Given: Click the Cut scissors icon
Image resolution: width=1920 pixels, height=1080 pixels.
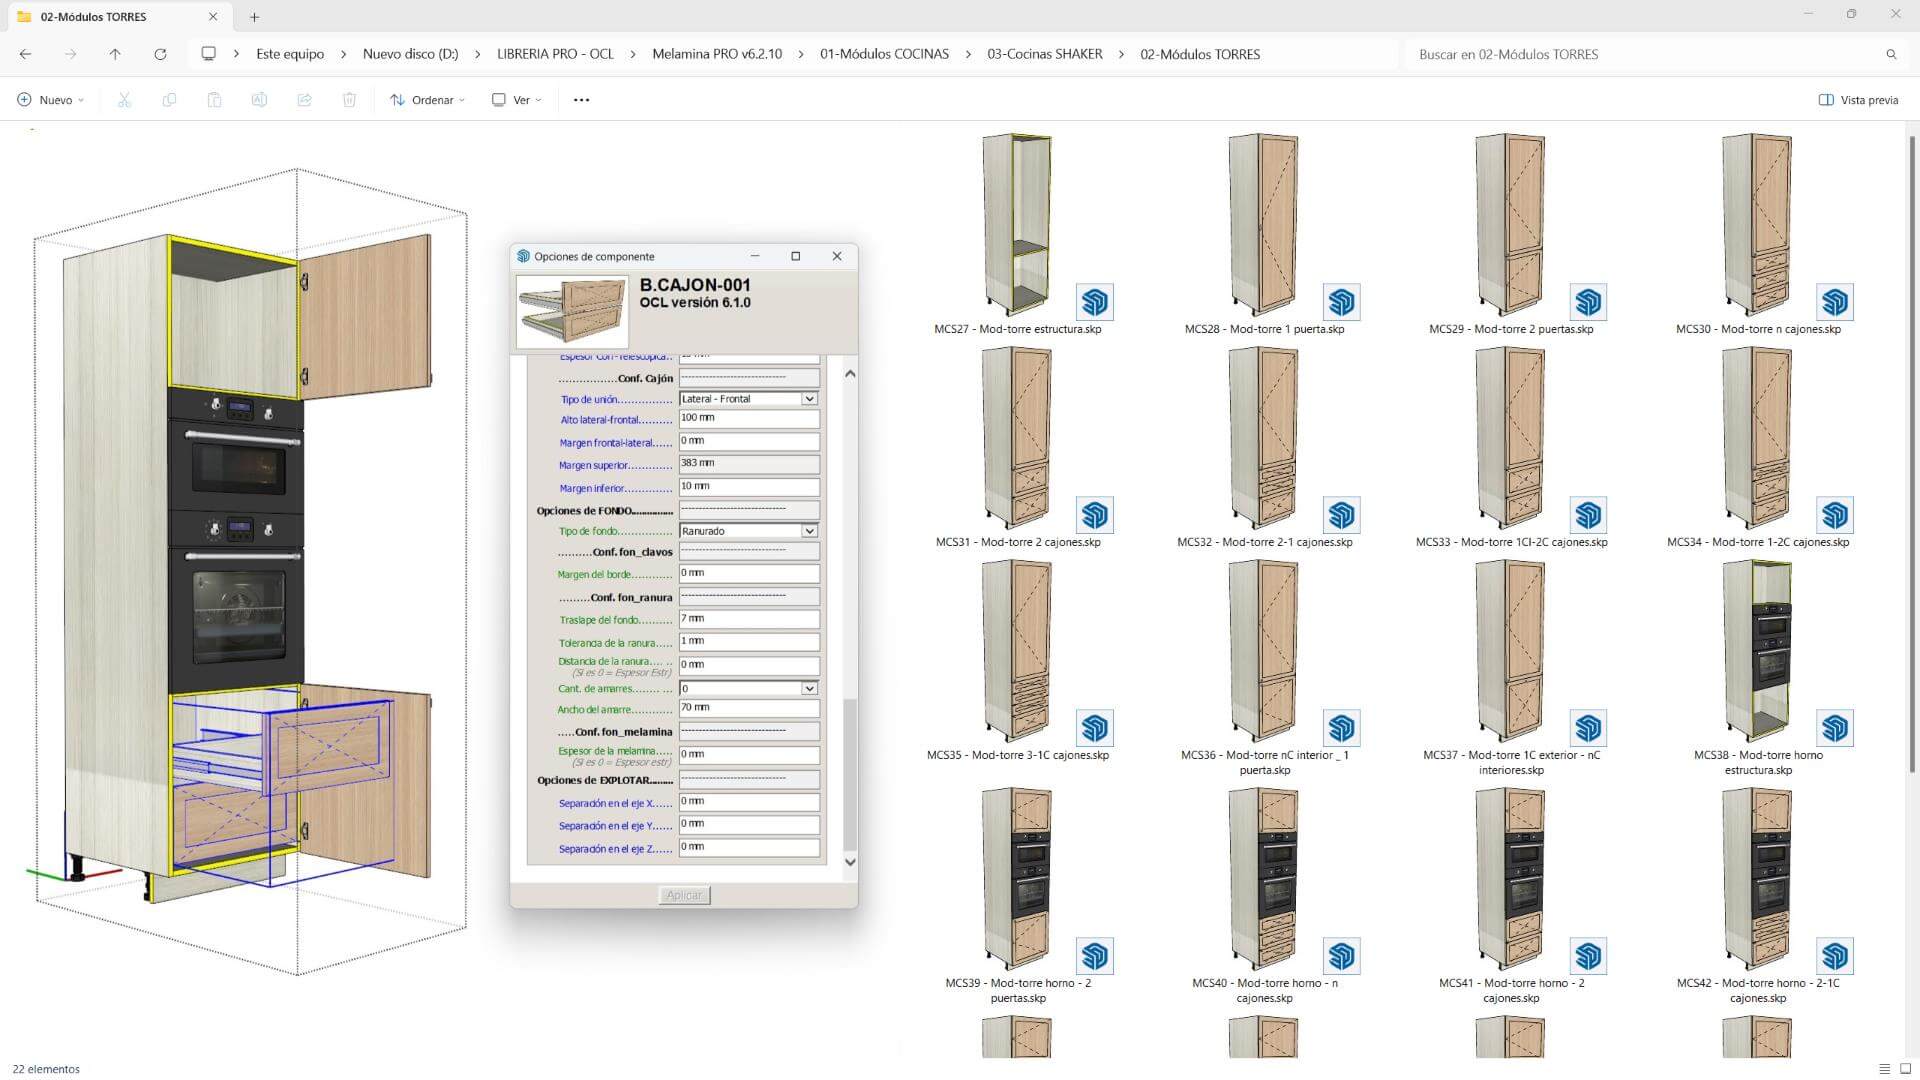Looking at the screenshot, I should (124, 100).
